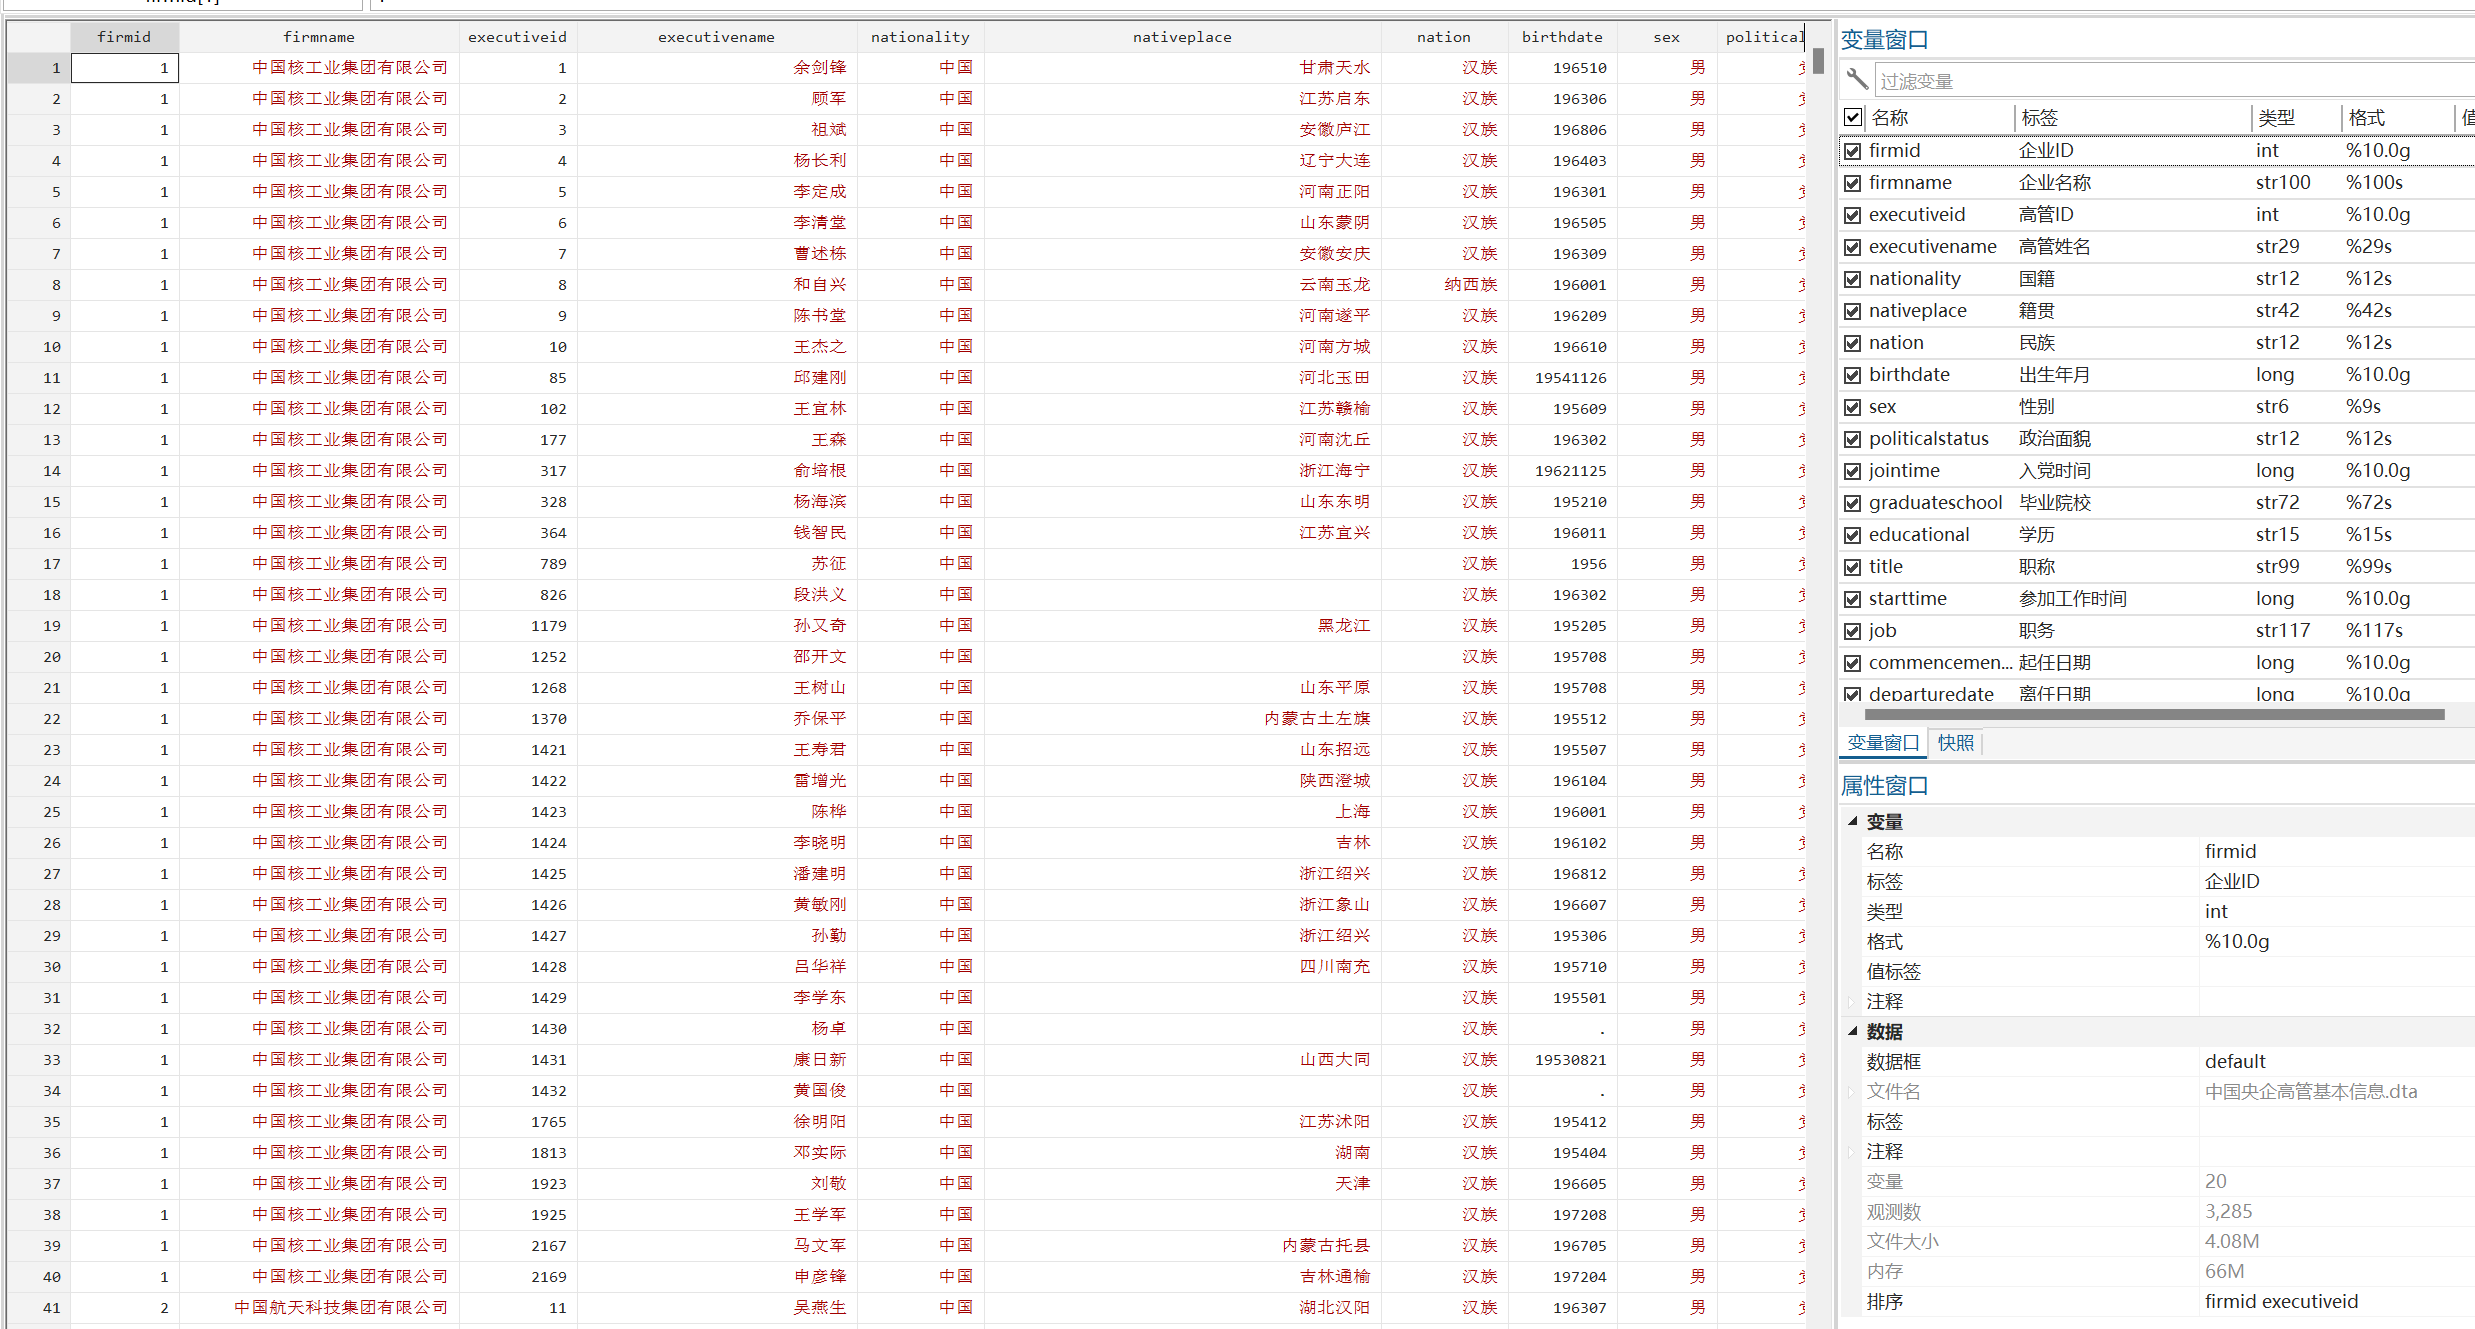Click the data grid vertical scrollbar thumb
Screen dimensions: 2475x1329
click(x=1818, y=62)
